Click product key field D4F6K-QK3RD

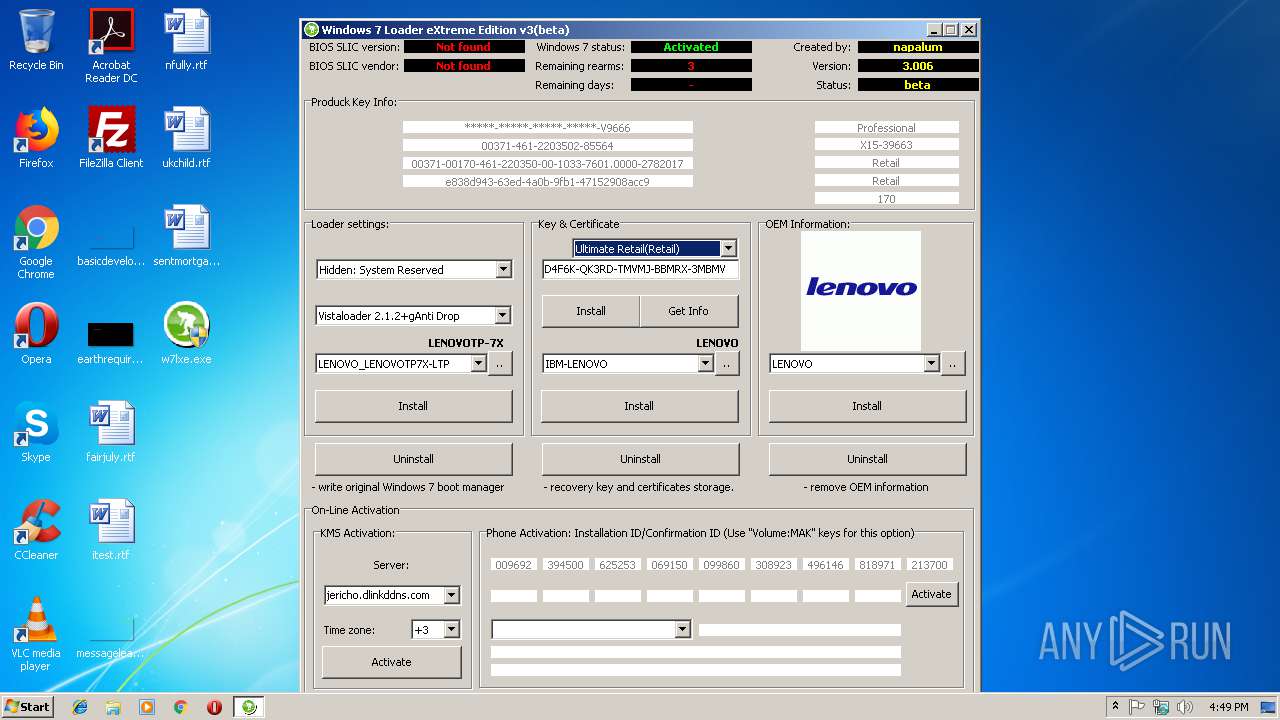tap(640, 269)
